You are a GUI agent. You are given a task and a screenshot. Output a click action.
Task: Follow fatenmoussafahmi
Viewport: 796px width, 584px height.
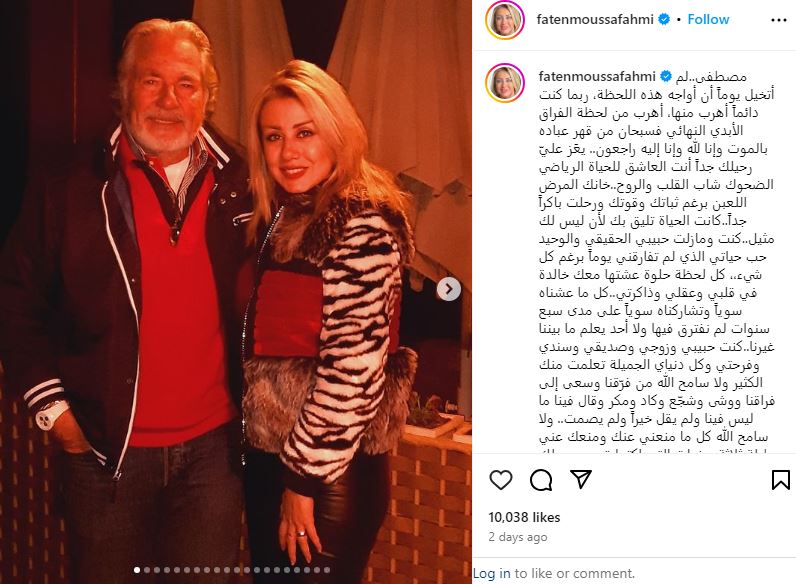click(x=708, y=19)
